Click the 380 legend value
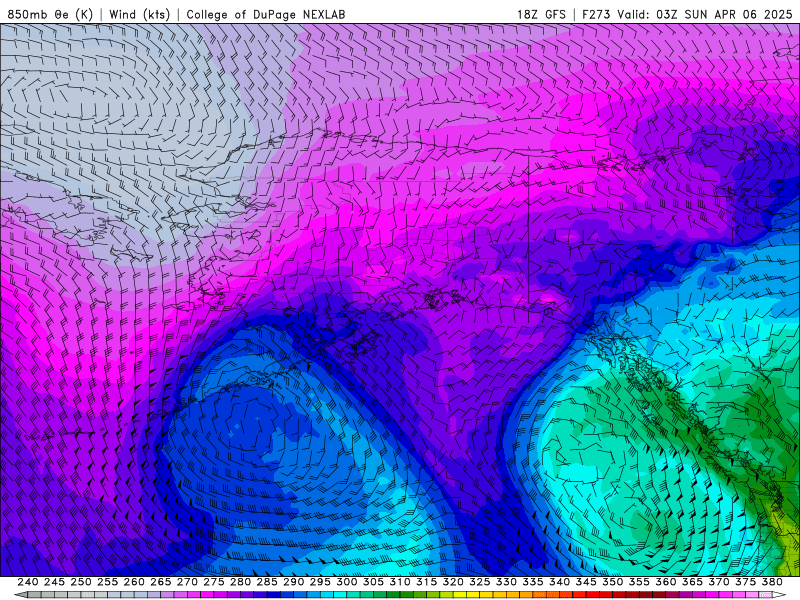The height and width of the screenshot is (600, 800). 772,582
